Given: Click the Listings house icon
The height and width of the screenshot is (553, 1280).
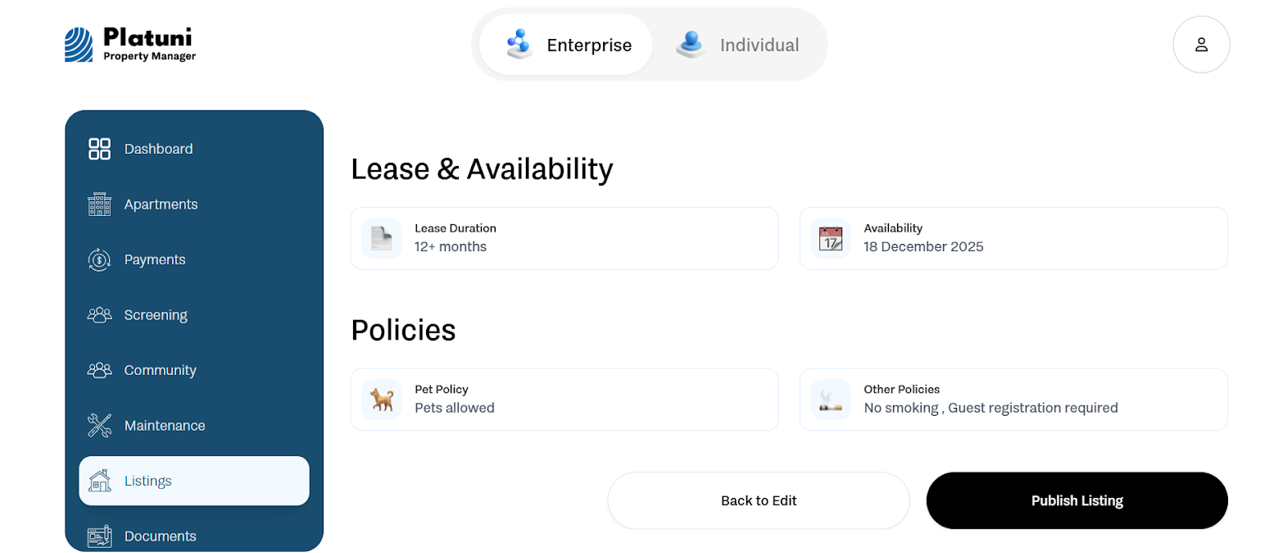Looking at the screenshot, I should pyautogui.click(x=99, y=481).
